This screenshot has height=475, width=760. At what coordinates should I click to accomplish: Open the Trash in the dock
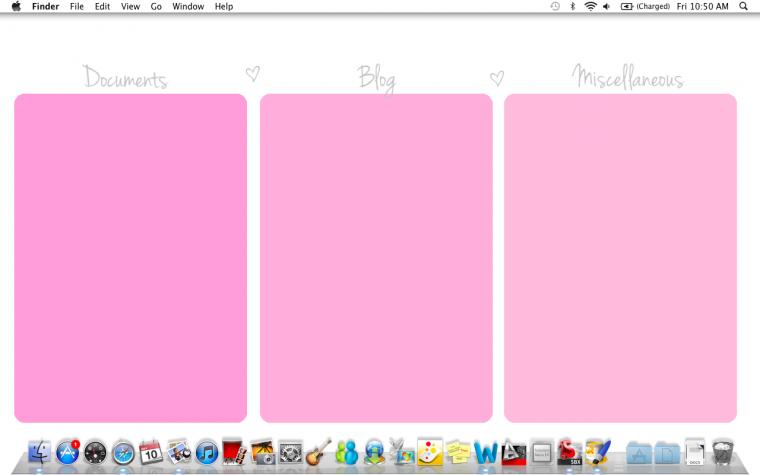723,452
